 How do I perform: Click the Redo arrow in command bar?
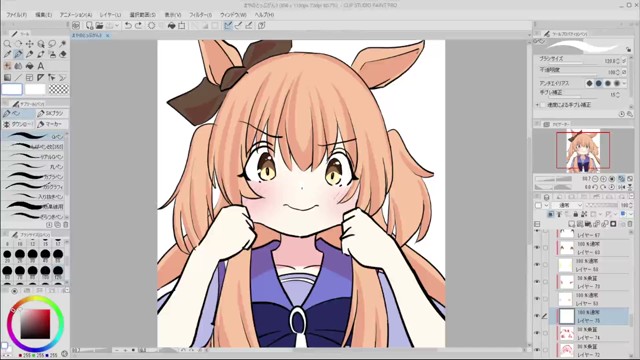coord(138,25)
